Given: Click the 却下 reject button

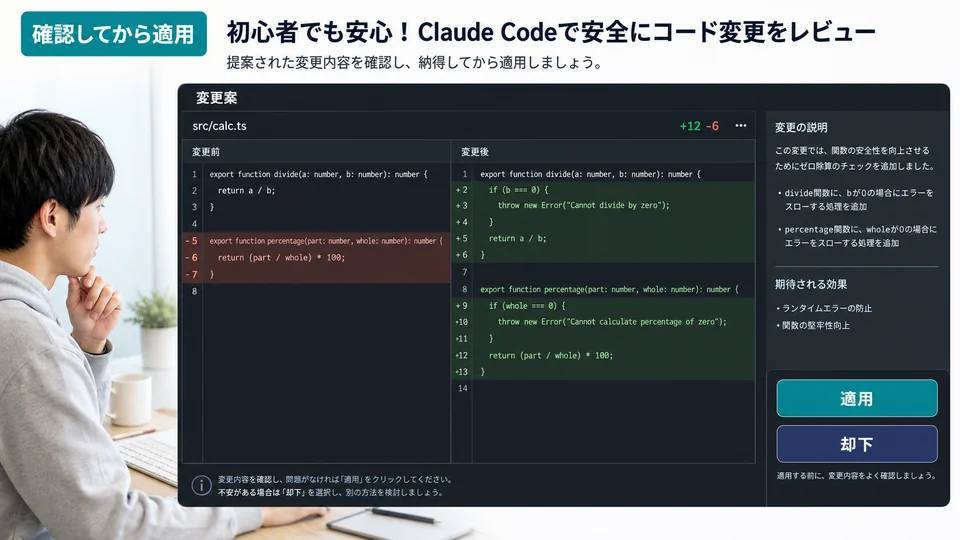Looking at the screenshot, I should [x=857, y=444].
